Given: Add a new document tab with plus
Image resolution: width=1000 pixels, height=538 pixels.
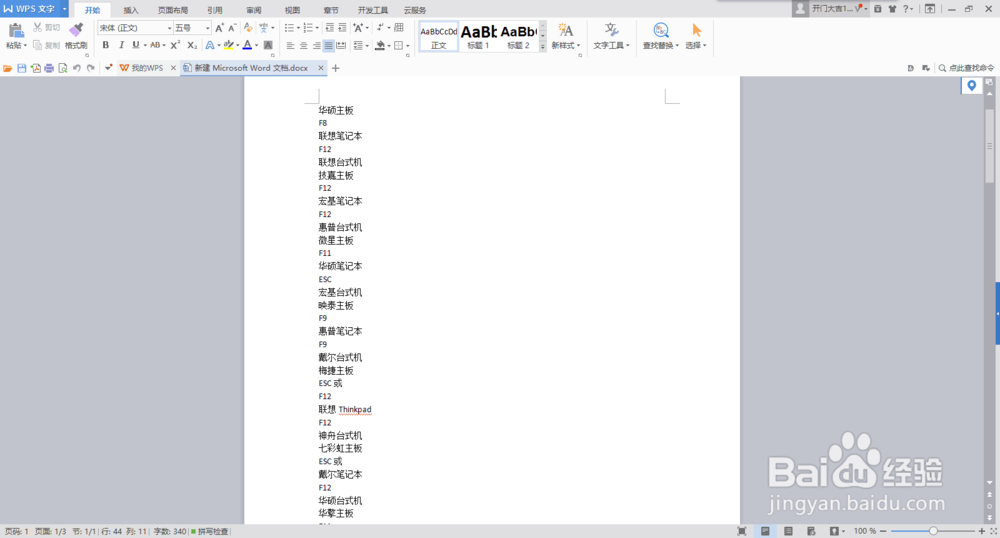Looking at the screenshot, I should (335, 68).
